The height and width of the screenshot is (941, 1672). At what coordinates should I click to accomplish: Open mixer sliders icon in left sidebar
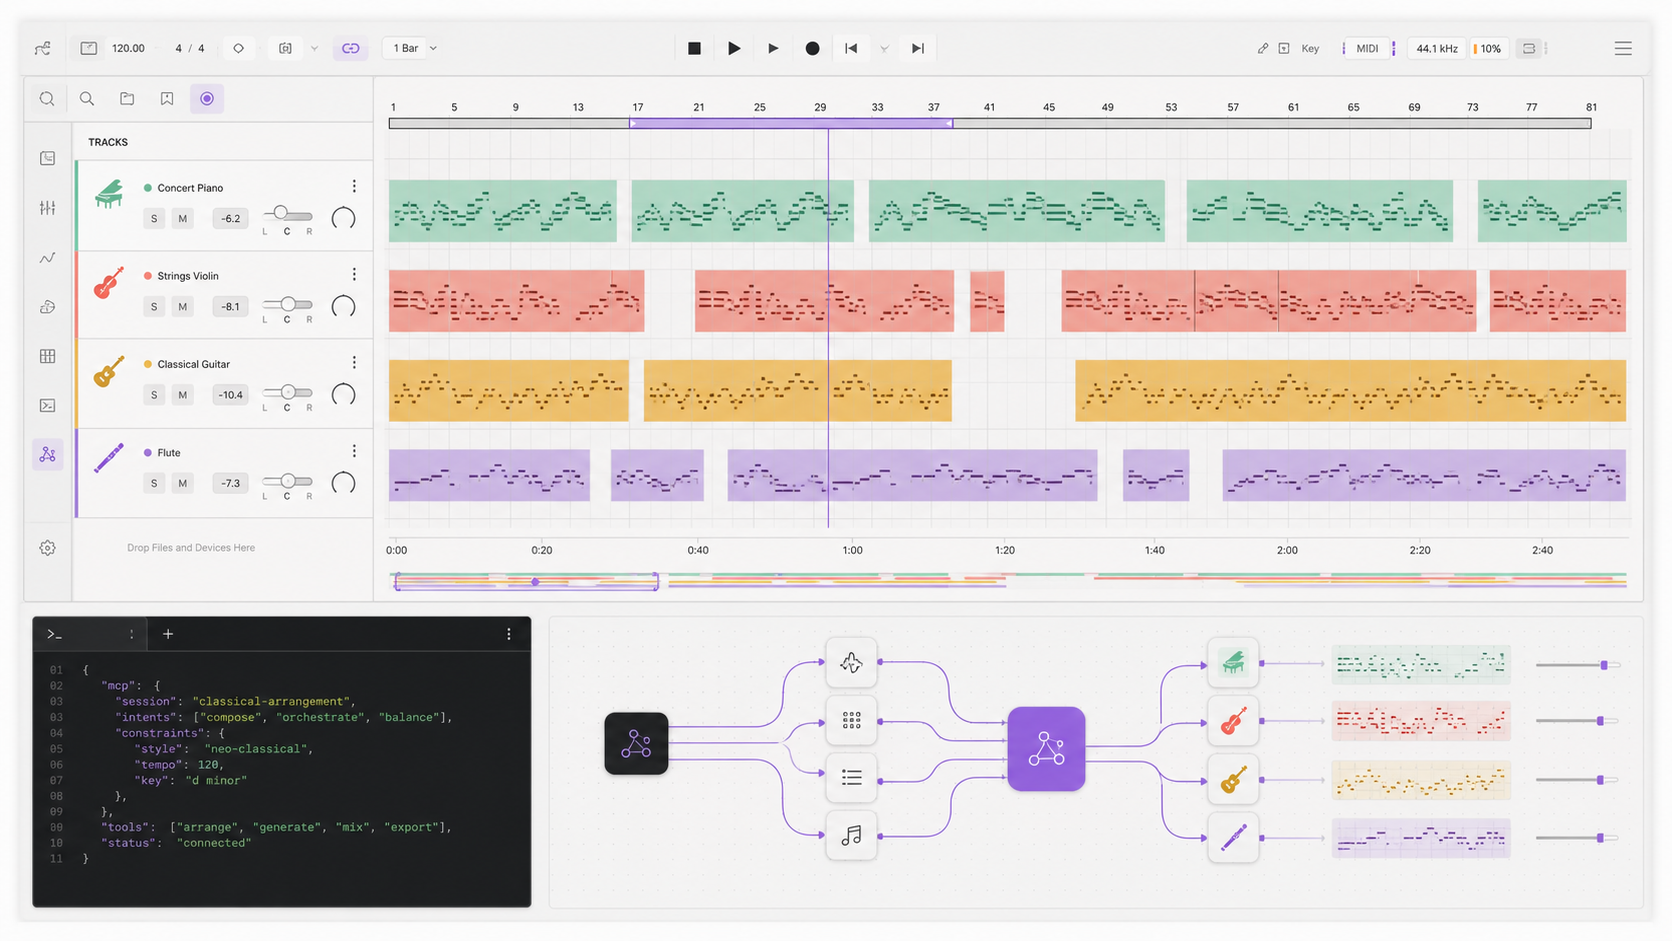47,208
